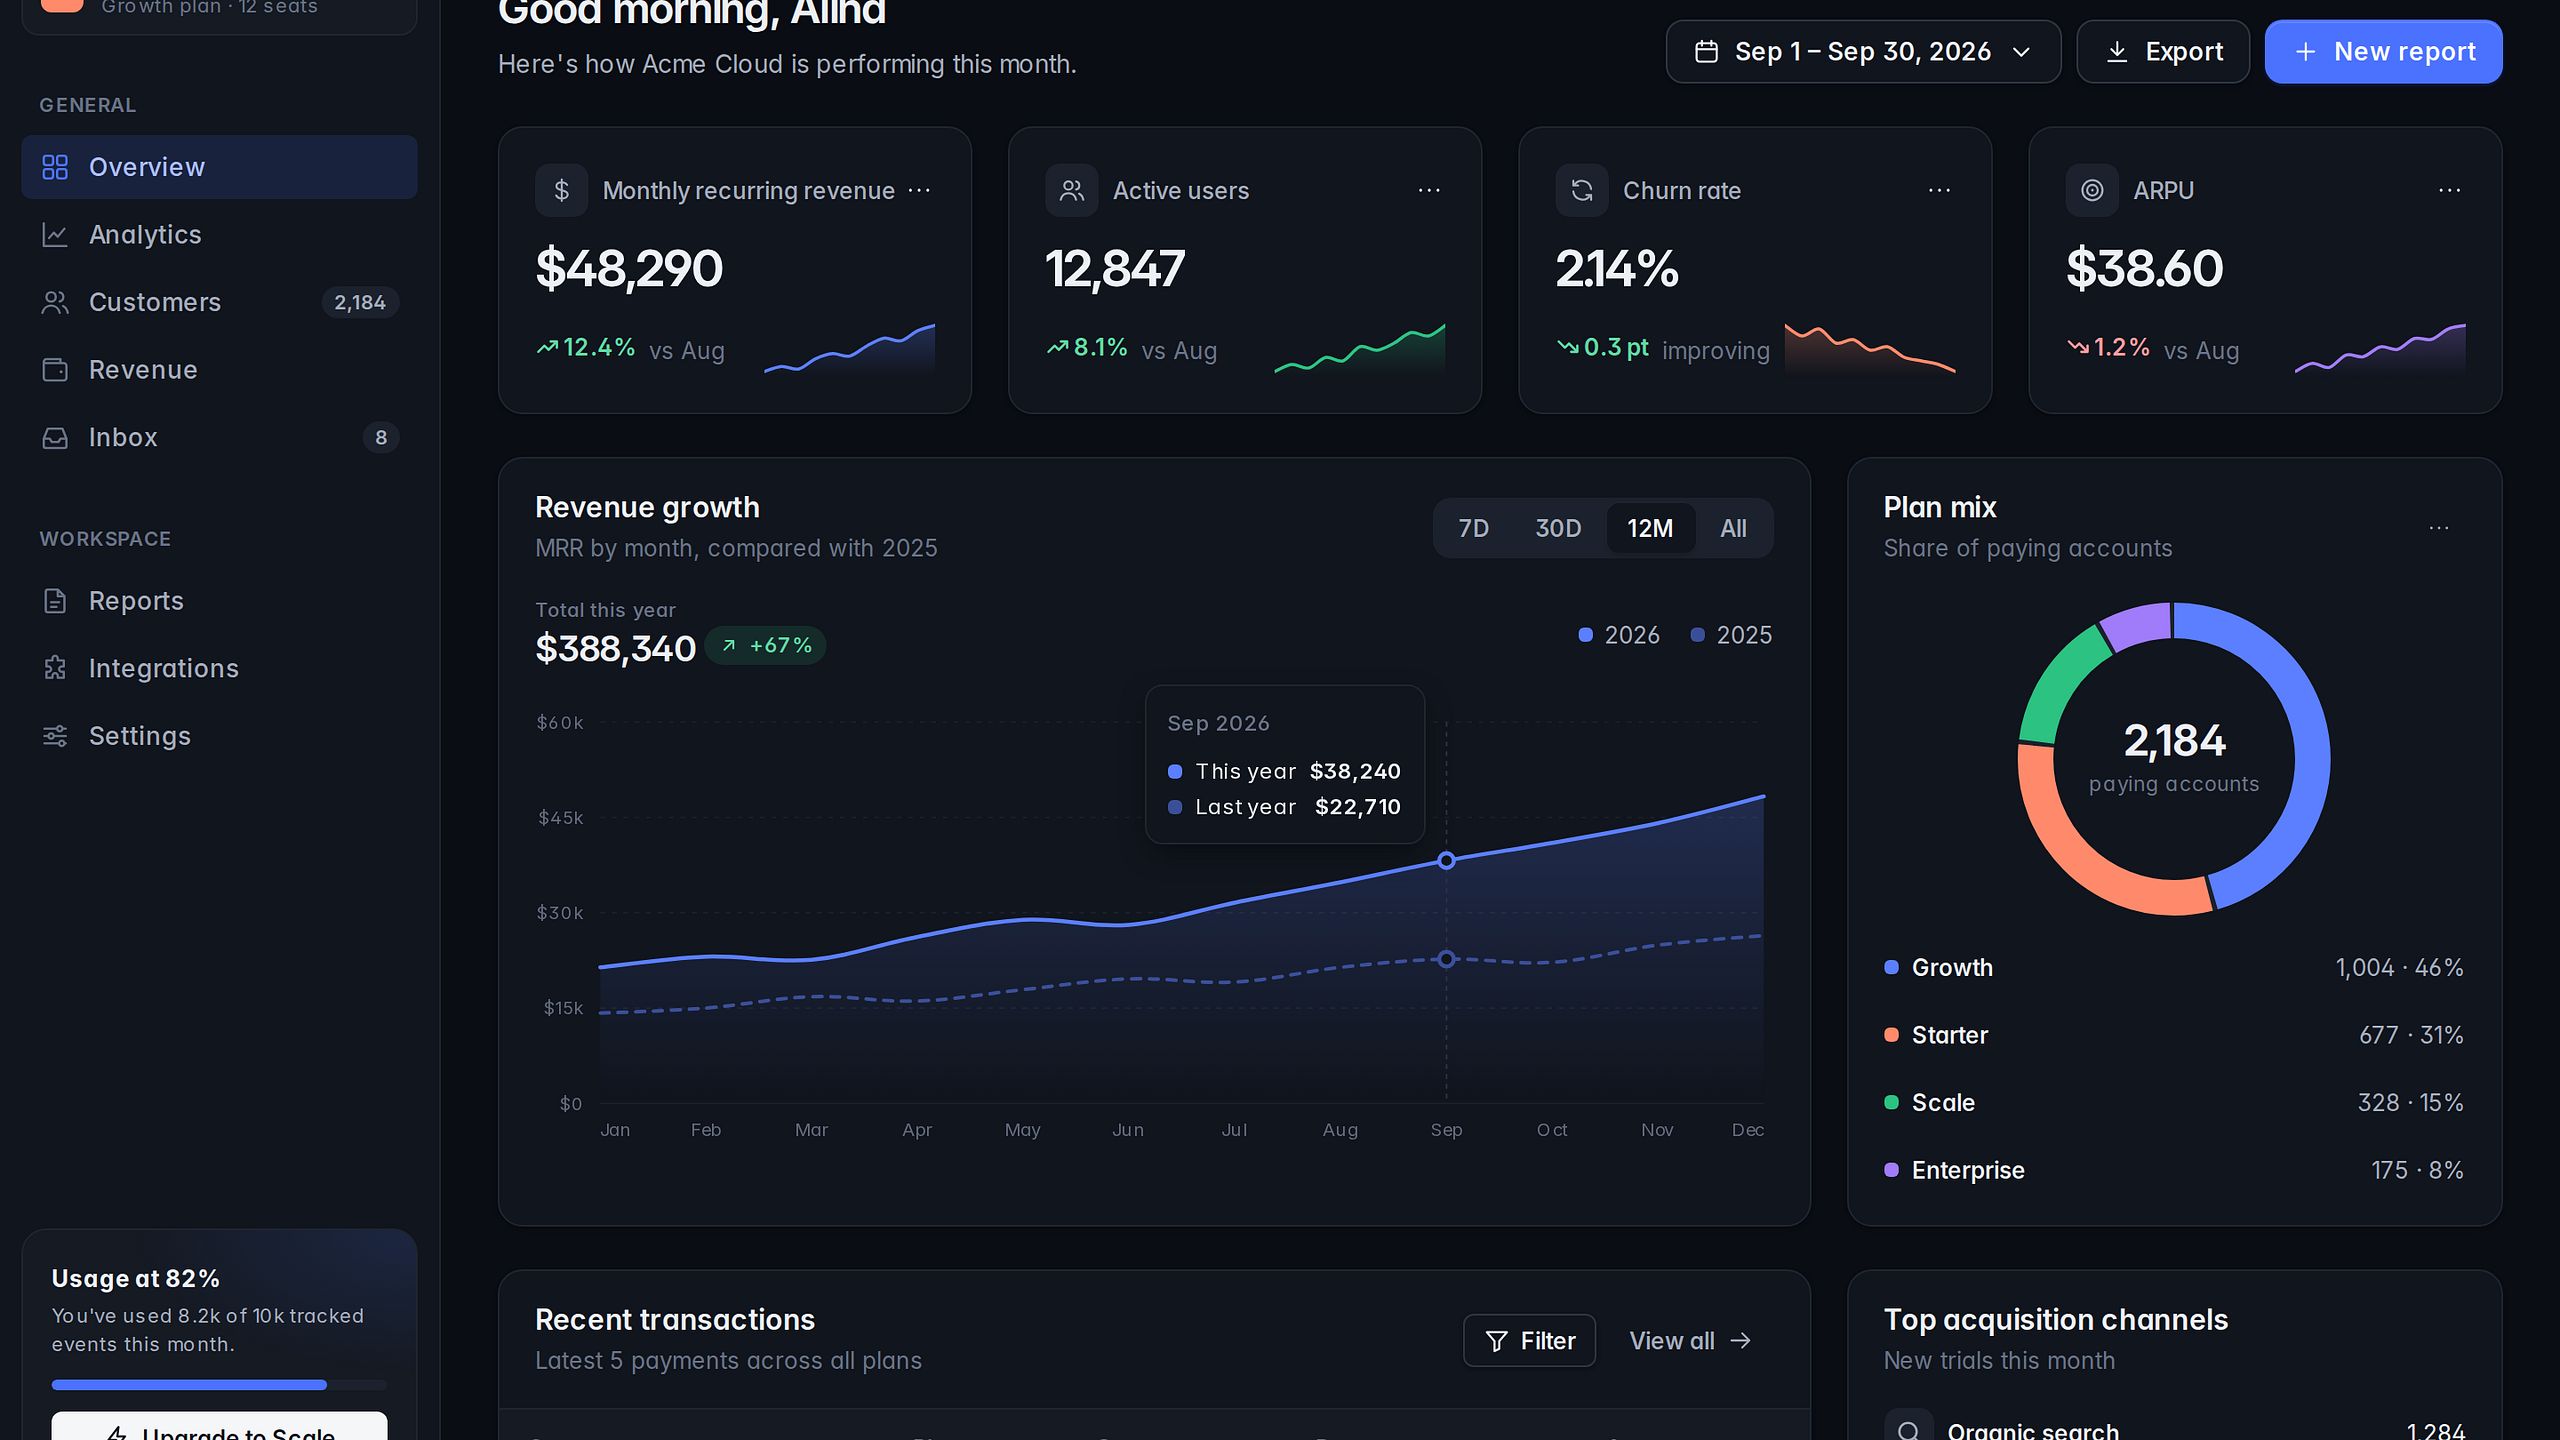
Task: Click the Overview grid icon in sidebar
Action: tap(55, 167)
